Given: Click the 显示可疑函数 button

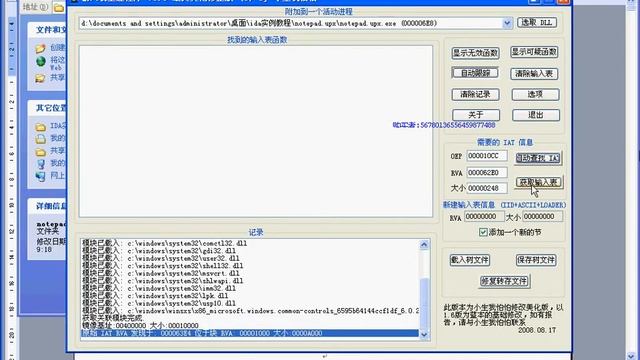Looking at the screenshot, I should 534,52.
